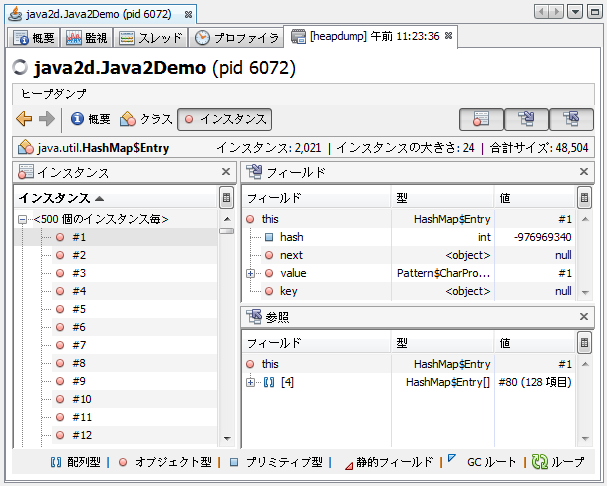Image resolution: width=607 pixels, height=486 pixels.
Task: Click the back navigation arrow icon
Action: point(24,119)
